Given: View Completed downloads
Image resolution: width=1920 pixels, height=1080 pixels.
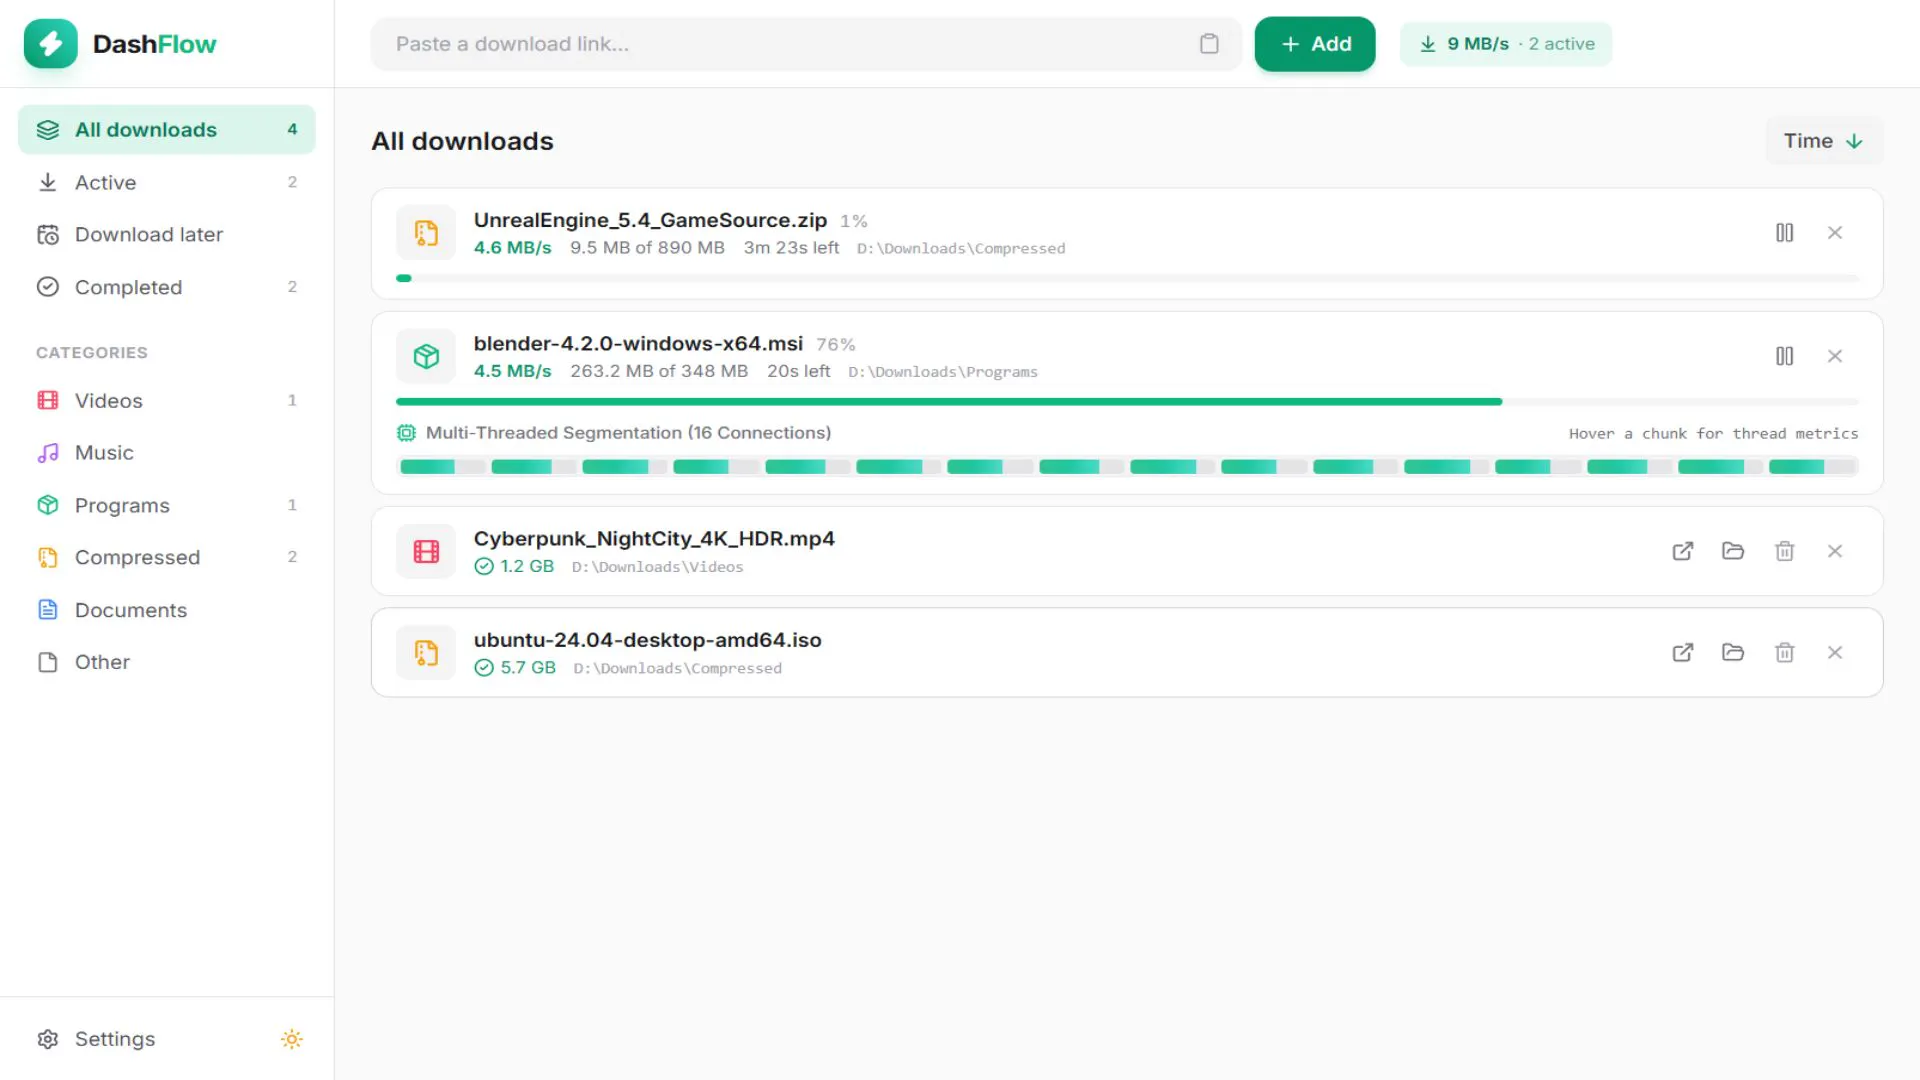Looking at the screenshot, I should 167,287.
